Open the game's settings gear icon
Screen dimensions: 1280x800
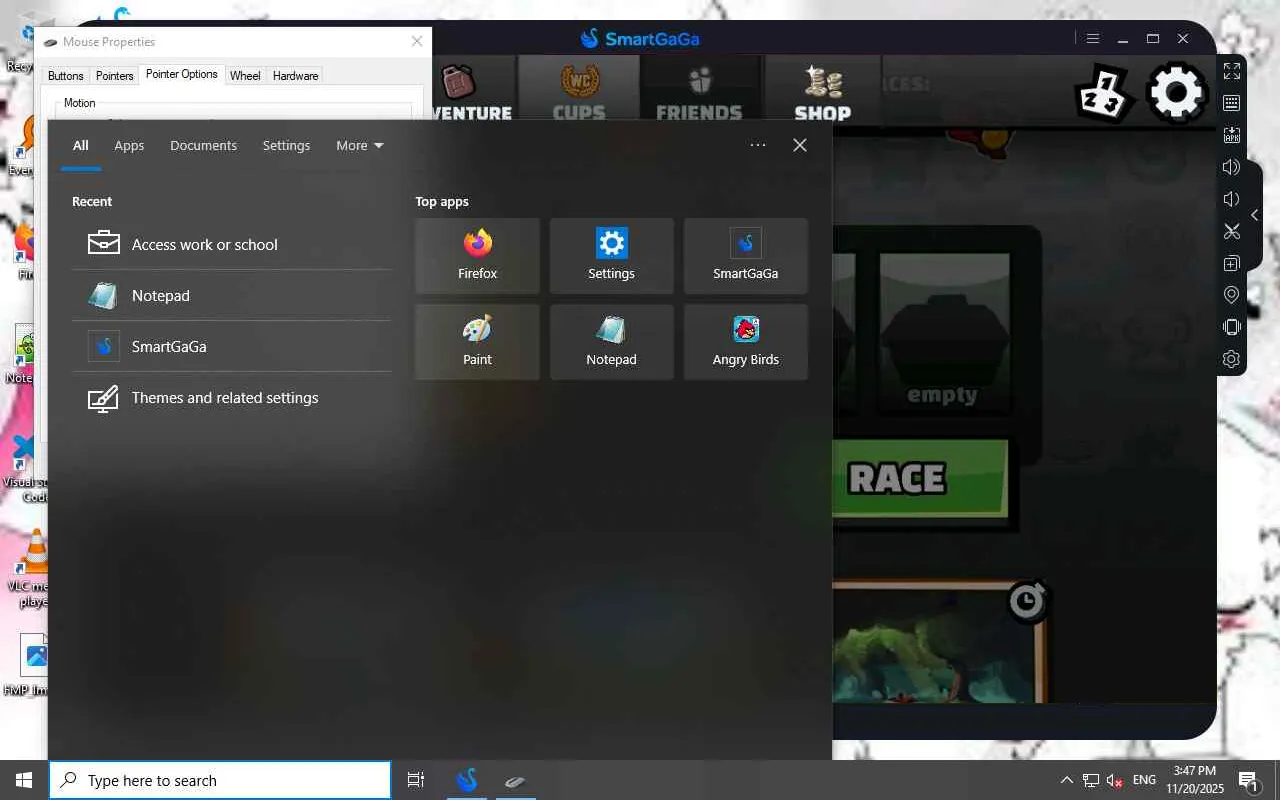1176,92
